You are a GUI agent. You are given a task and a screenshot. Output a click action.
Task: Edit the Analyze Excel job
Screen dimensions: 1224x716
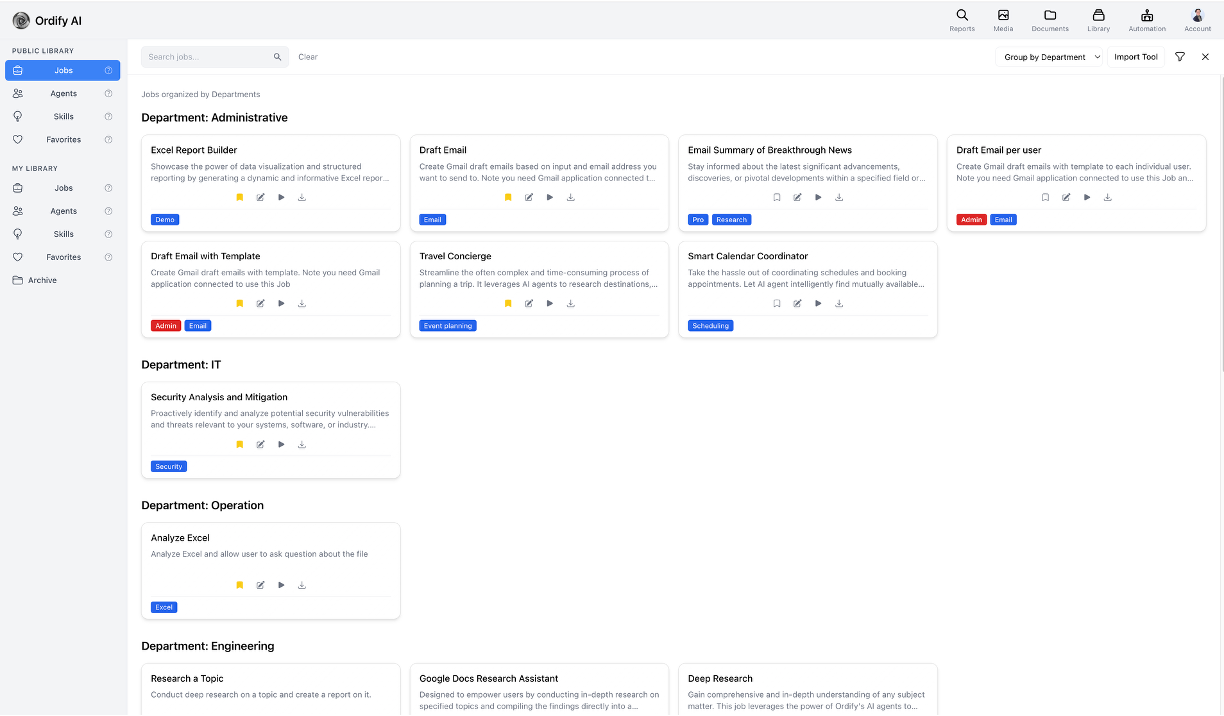click(260, 585)
